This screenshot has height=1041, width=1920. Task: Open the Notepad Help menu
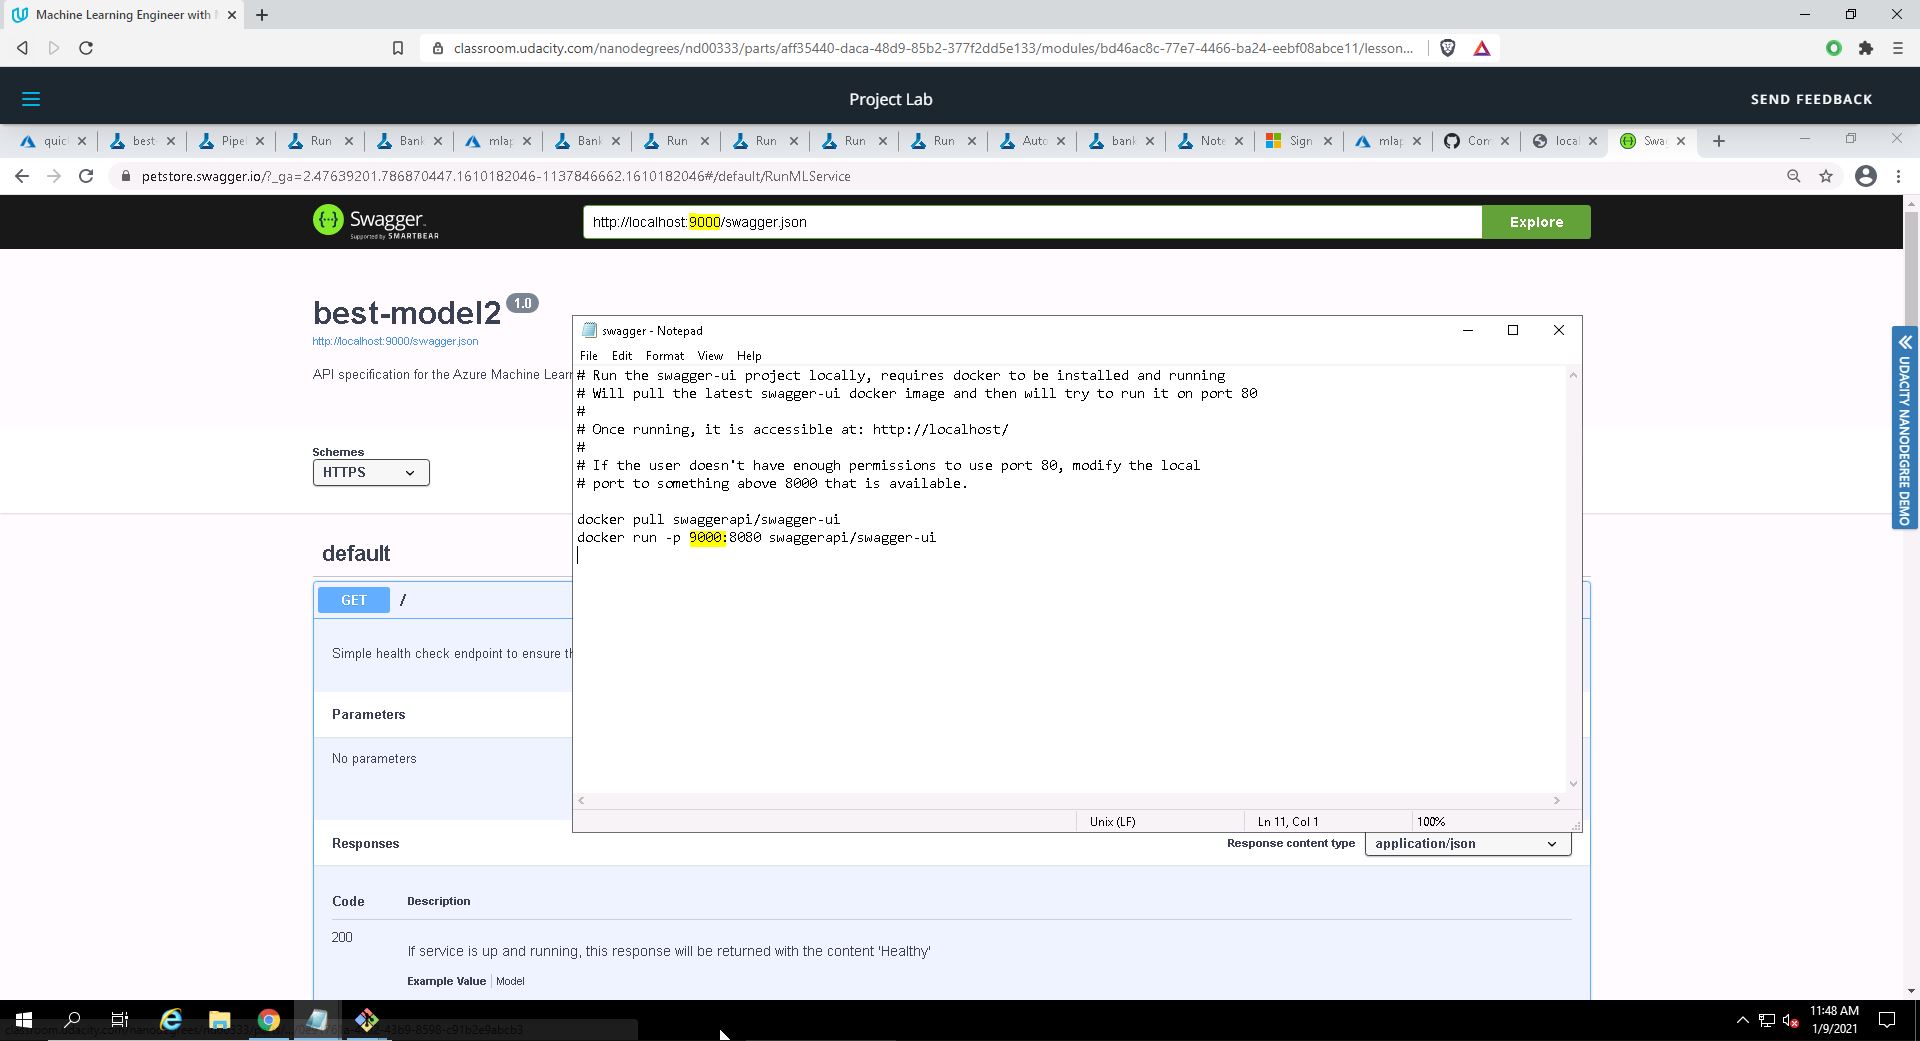coord(749,356)
